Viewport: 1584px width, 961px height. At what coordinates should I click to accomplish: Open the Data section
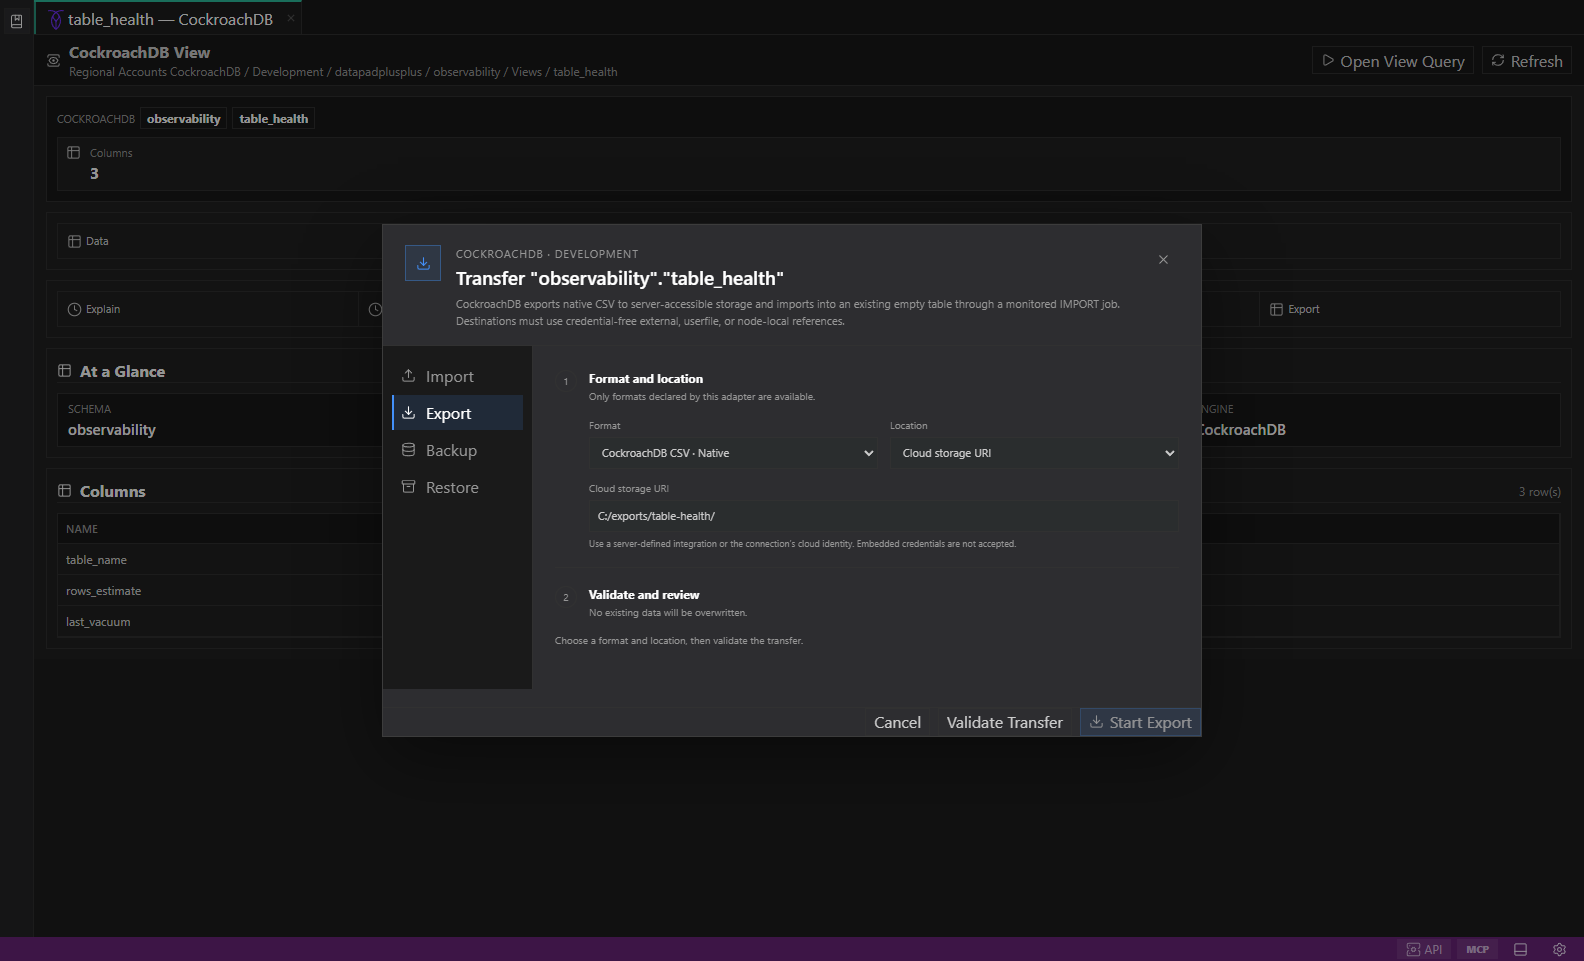[88, 241]
